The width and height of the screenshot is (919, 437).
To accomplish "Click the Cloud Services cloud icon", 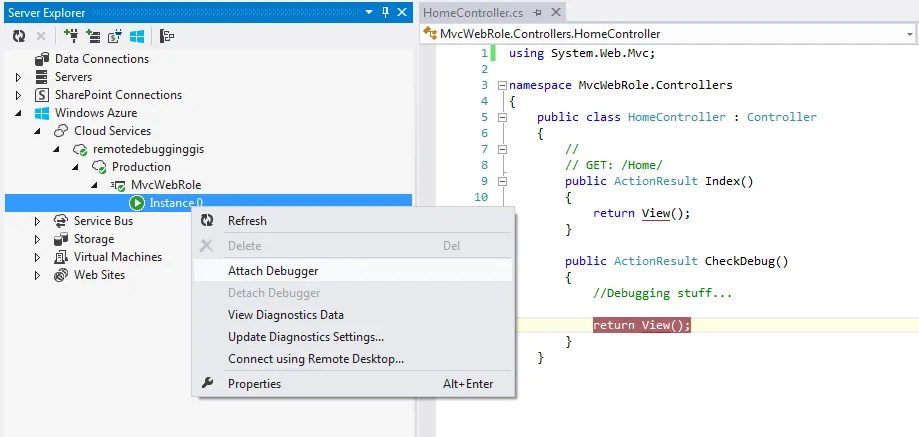I will coord(61,131).
